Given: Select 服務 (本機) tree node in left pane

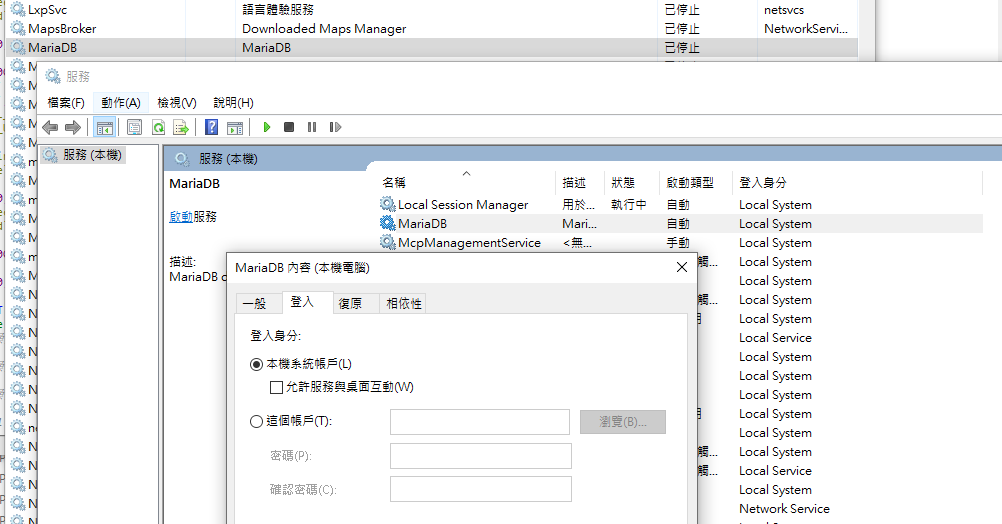Looking at the screenshot, I should tap(92, 155).
